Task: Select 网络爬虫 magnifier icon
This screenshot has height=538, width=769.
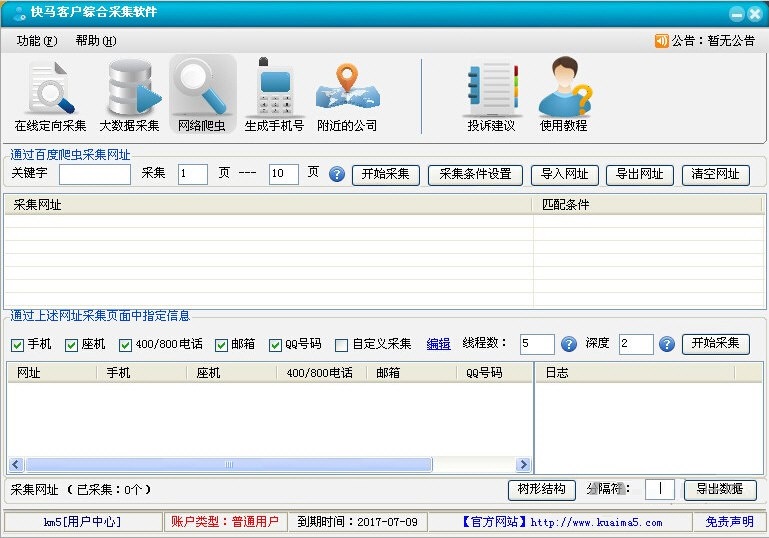Action: [202, 95]
